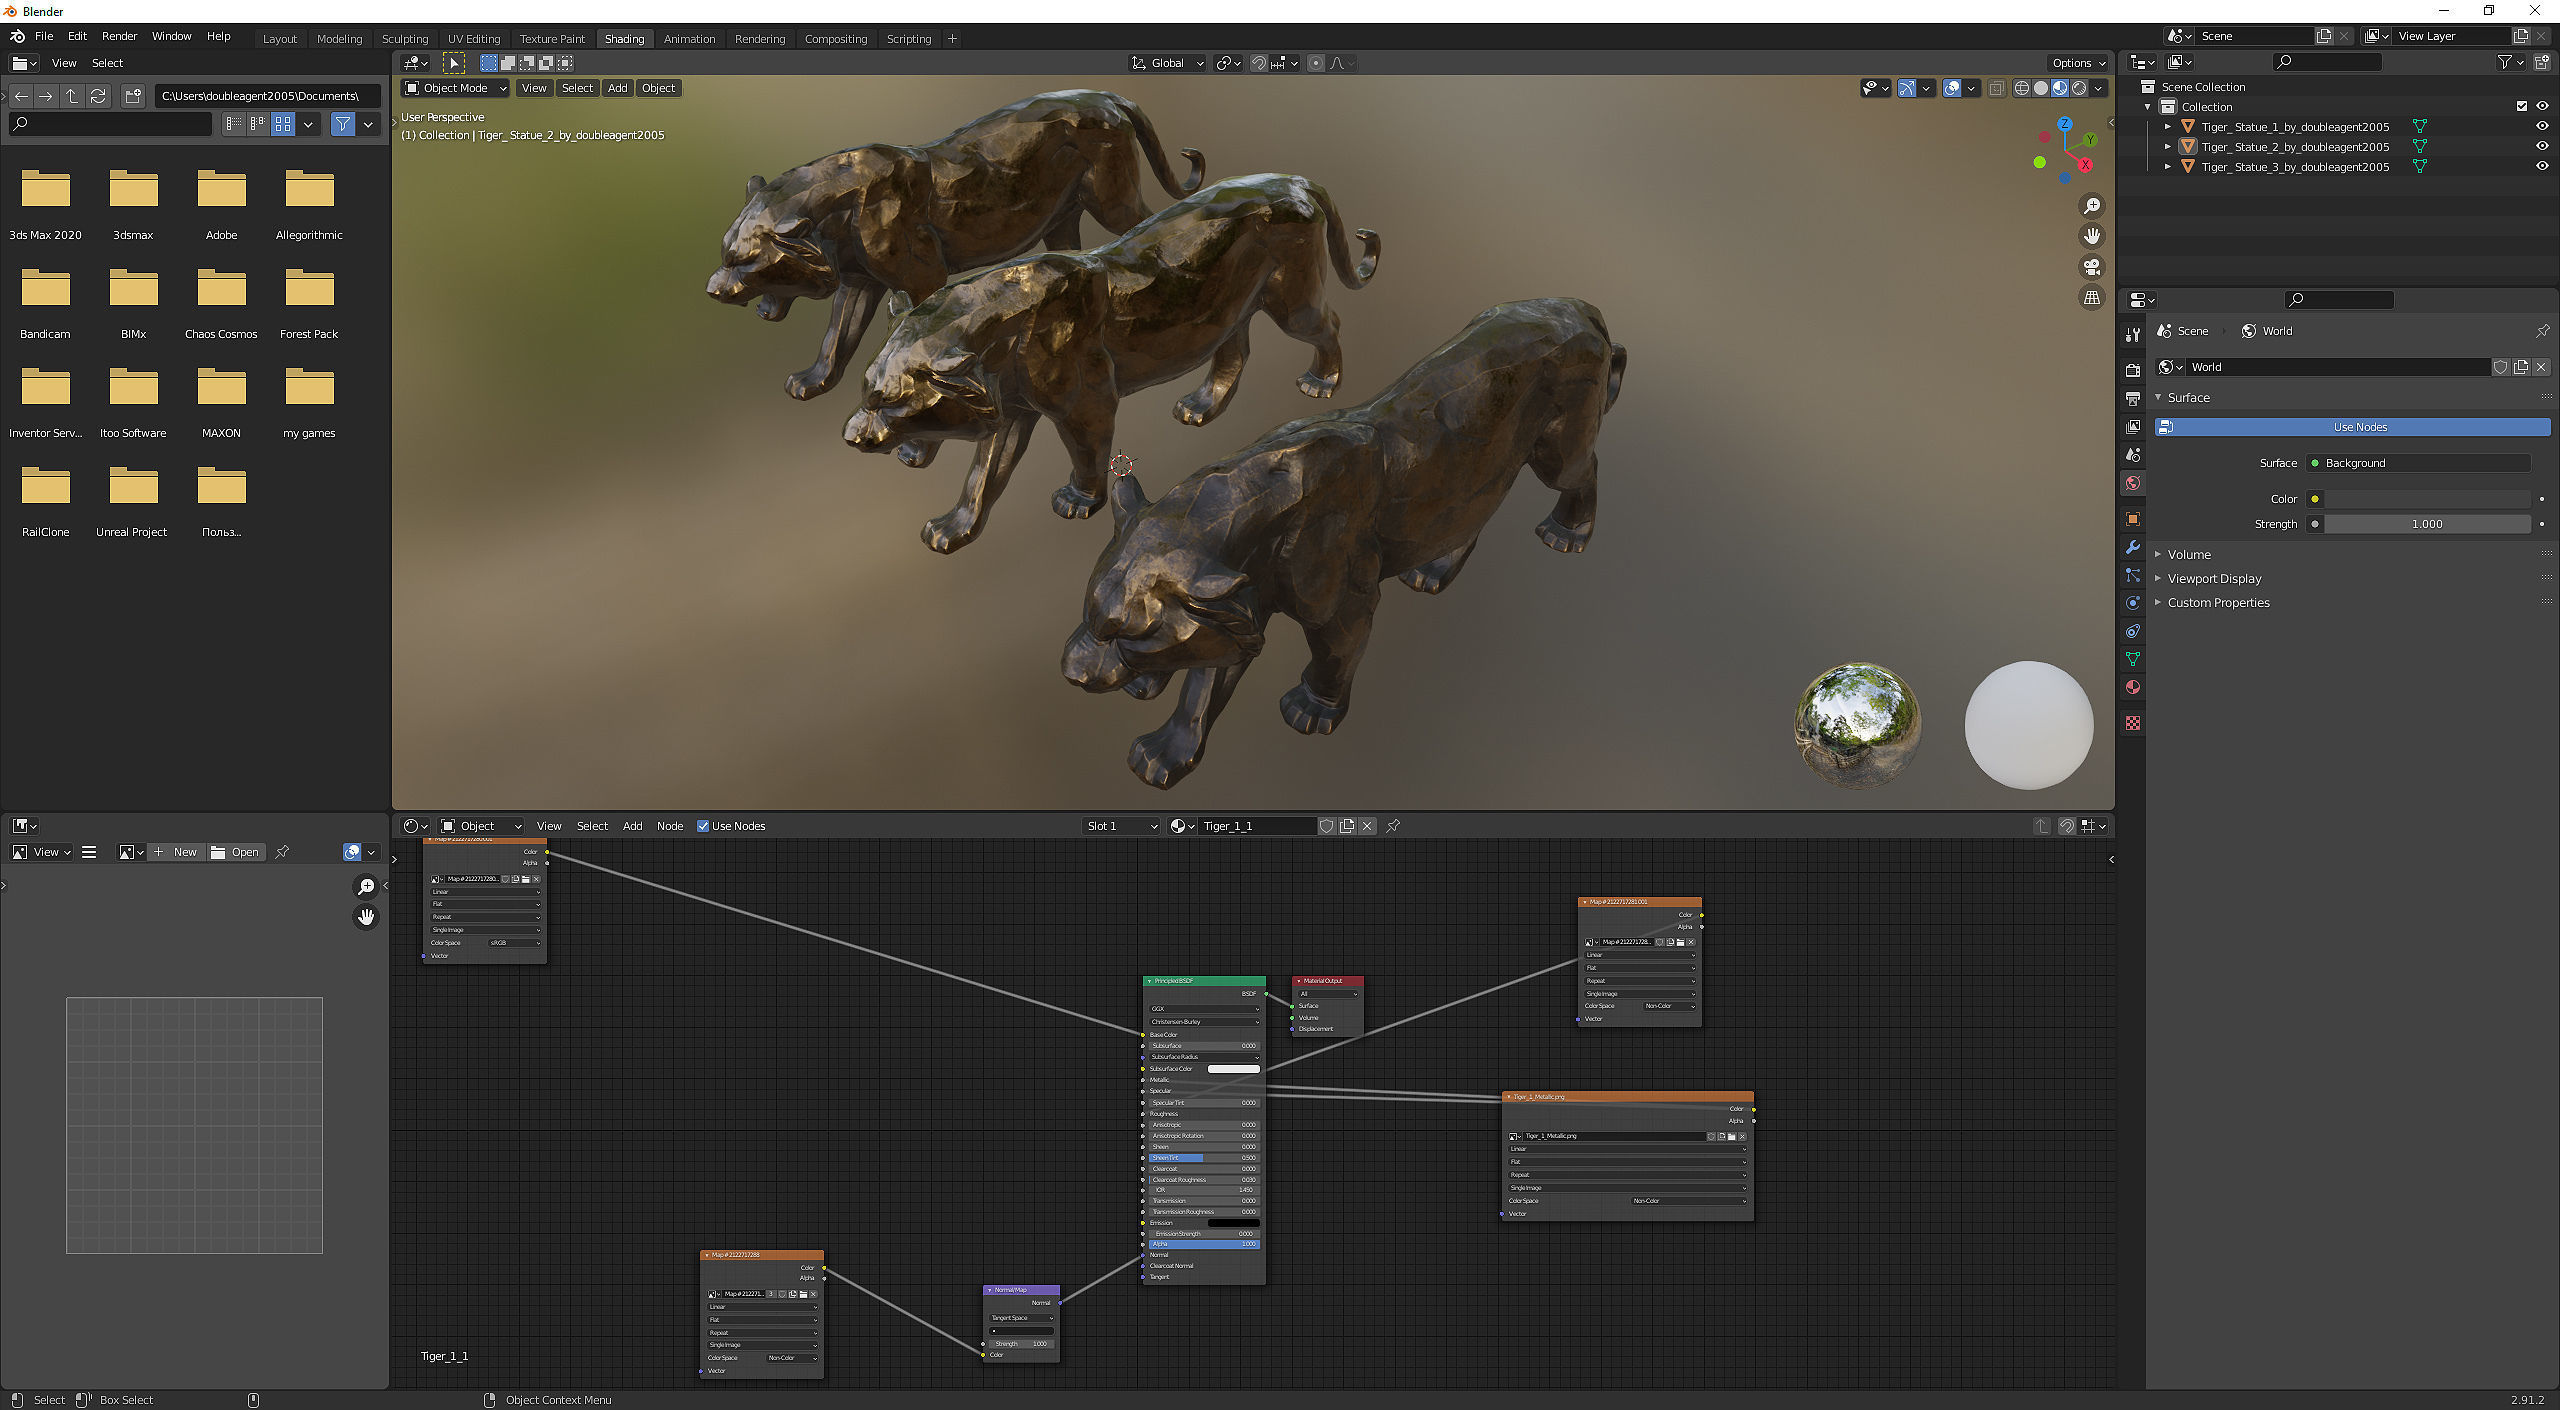This screenshot has width=2560, height=1410.
Task: Open the Slot 1 dropdown
Action: click(1121, 826)
